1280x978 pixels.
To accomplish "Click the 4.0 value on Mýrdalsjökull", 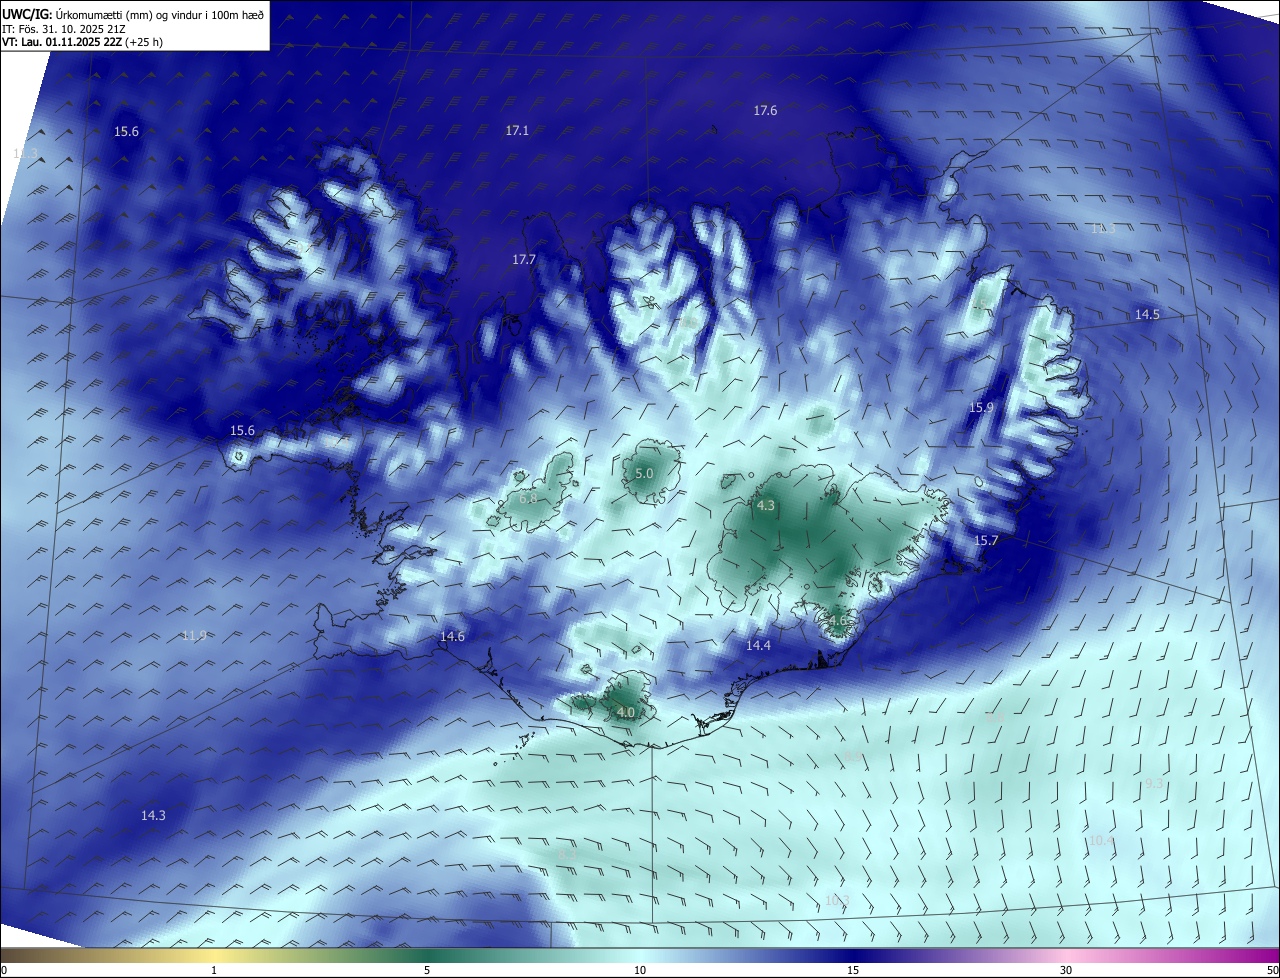I will pyautogui.click(x=626, y=713).
